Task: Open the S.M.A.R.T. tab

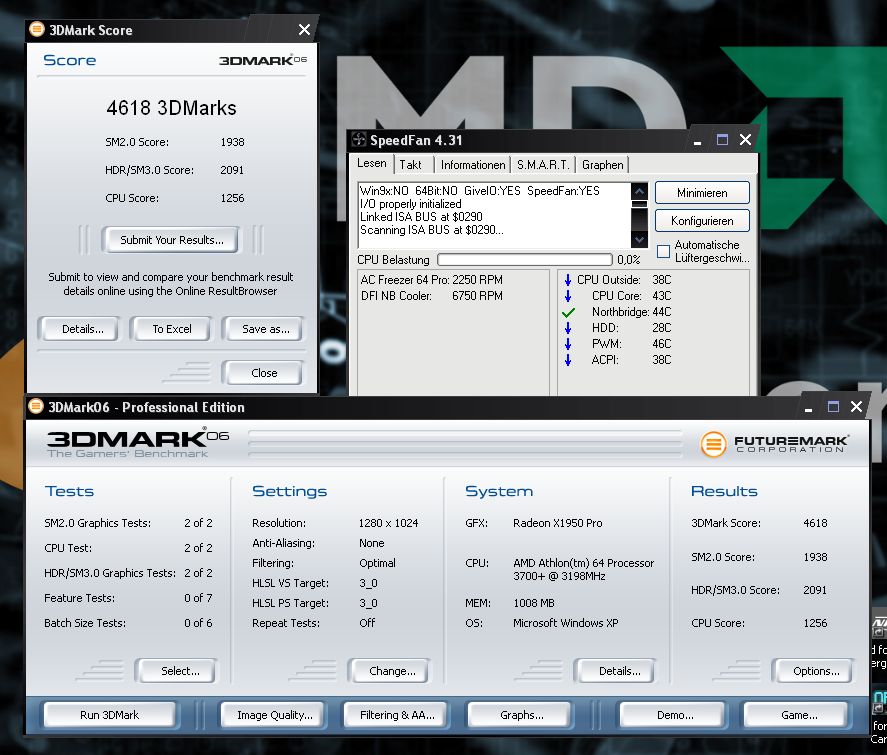Action: tap(543, 165)
